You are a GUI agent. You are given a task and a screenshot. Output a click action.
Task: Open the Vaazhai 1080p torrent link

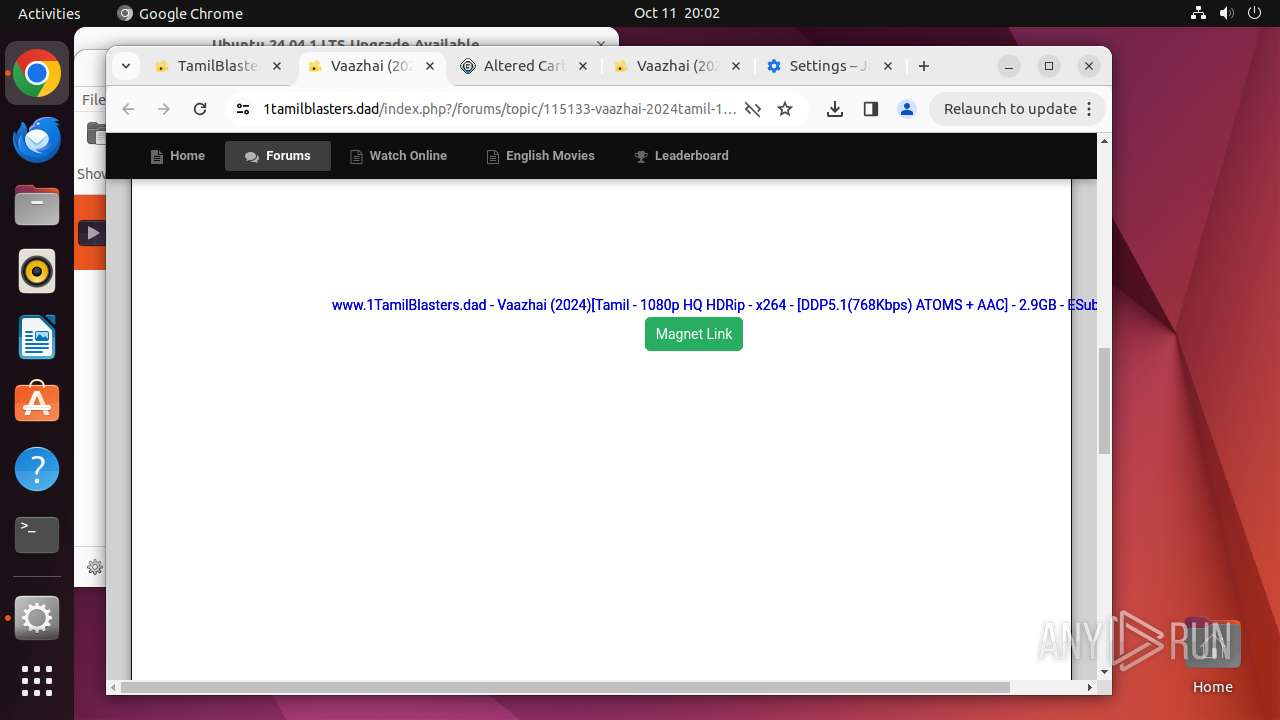714,305
